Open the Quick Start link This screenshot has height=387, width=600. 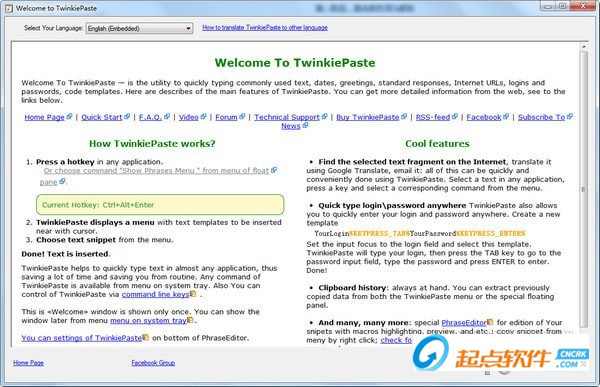point(102,117)
